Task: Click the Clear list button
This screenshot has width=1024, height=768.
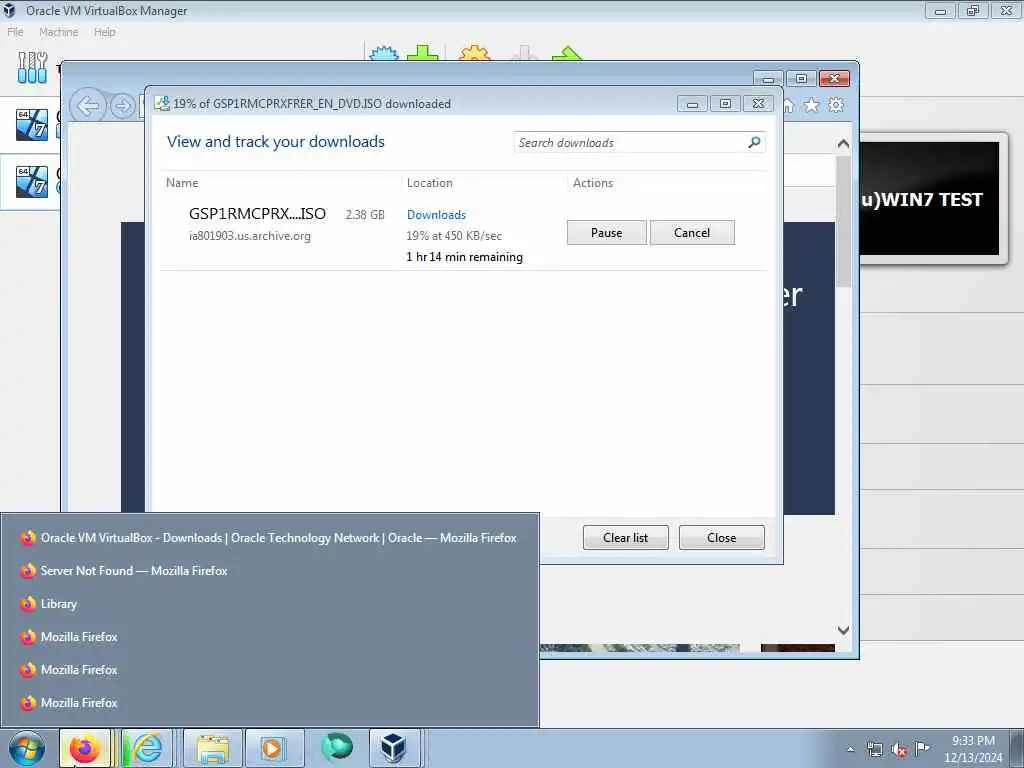Action: [x=625, y=537]
